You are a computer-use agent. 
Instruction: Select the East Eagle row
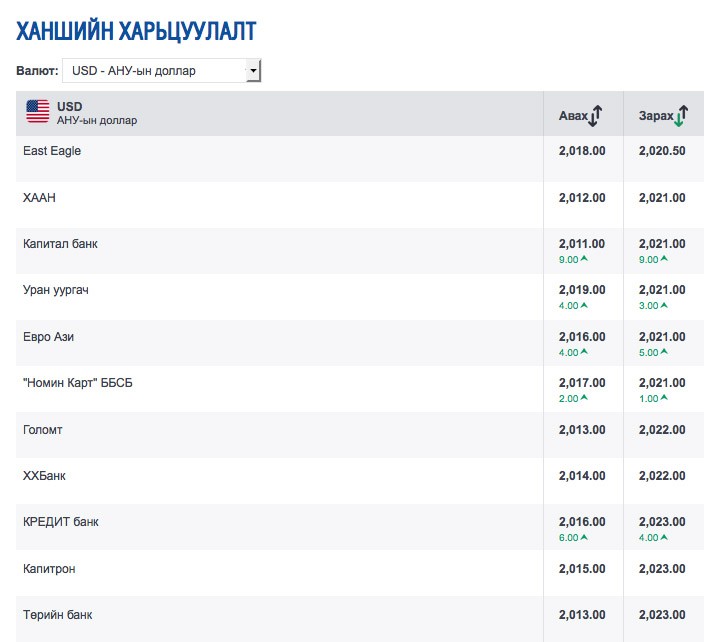(52, 151)
